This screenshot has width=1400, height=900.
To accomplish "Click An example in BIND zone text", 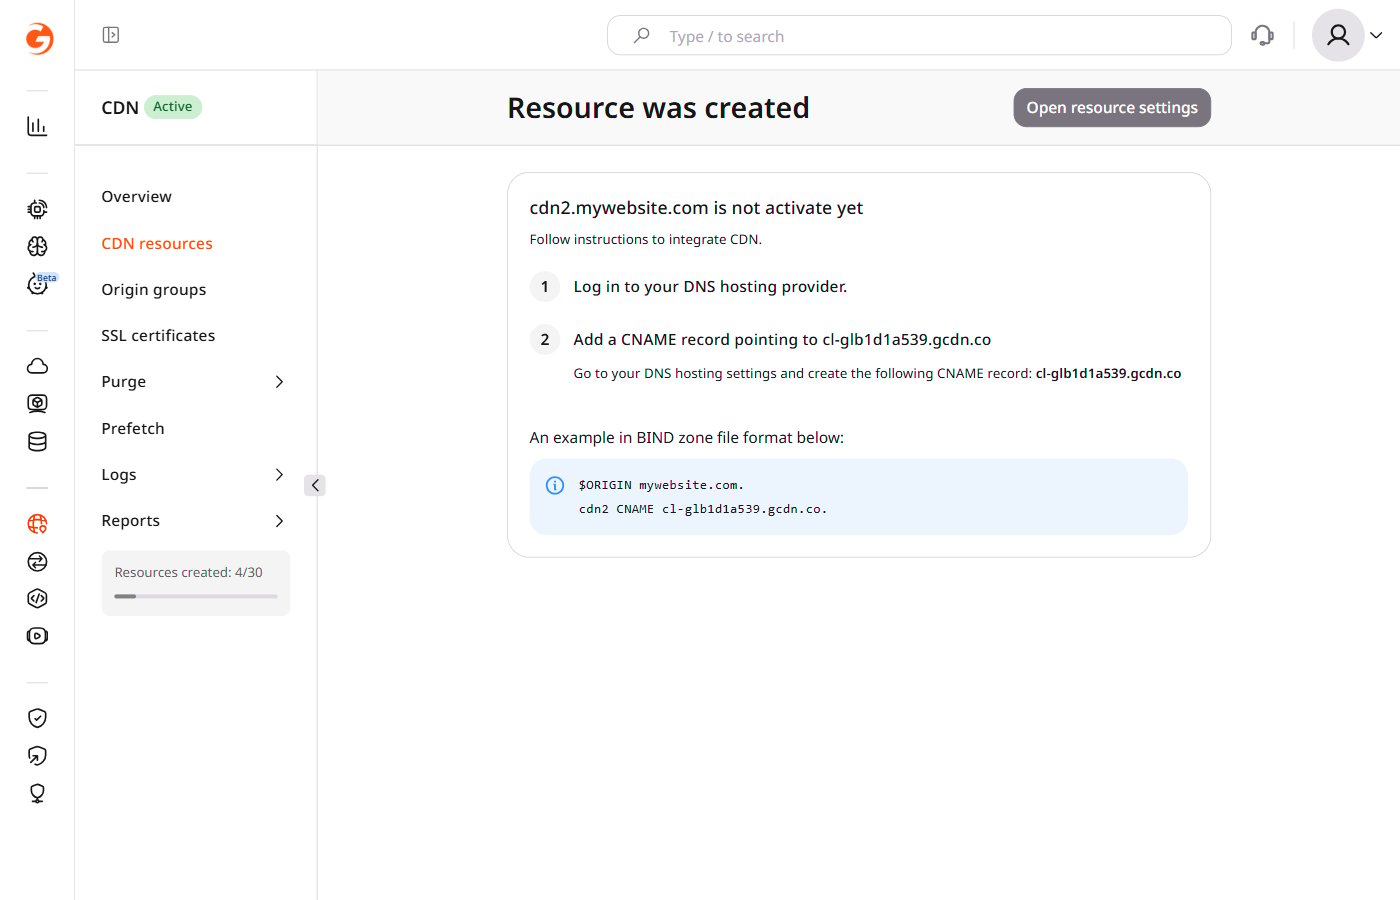I will click(686, 438).
